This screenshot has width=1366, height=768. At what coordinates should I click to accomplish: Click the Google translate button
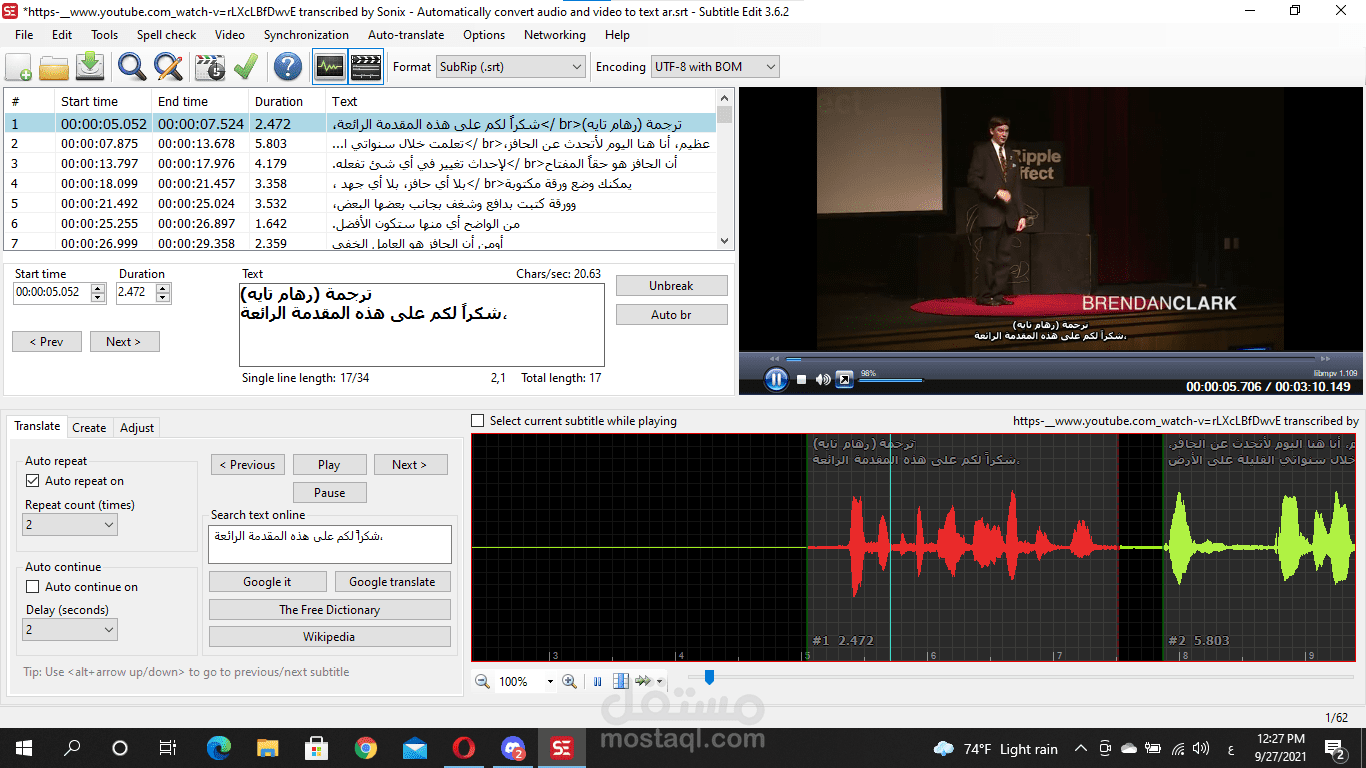click(x=392, y=582)
